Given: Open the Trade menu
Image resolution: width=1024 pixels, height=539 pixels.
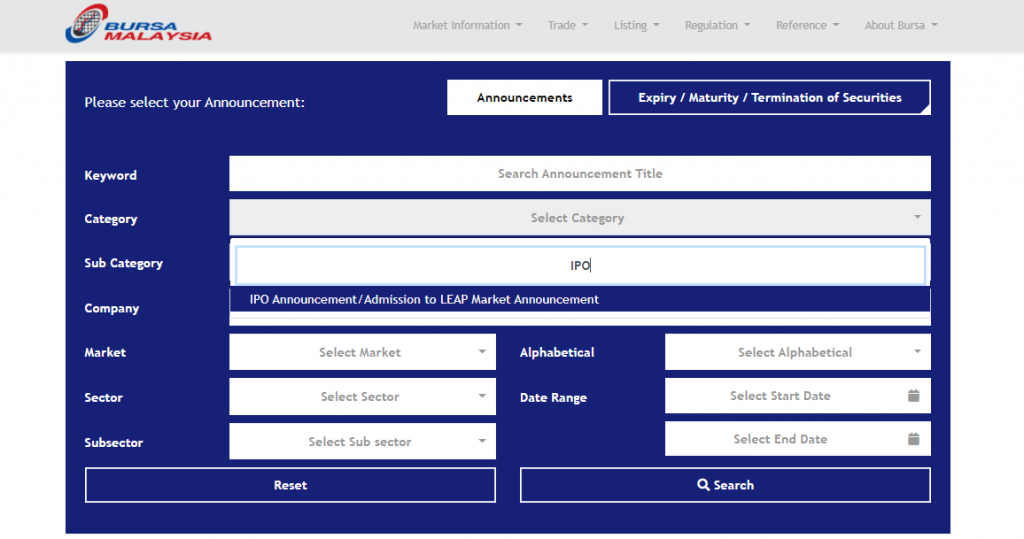Looking at the screenshot, I should (x=567, y=26).
